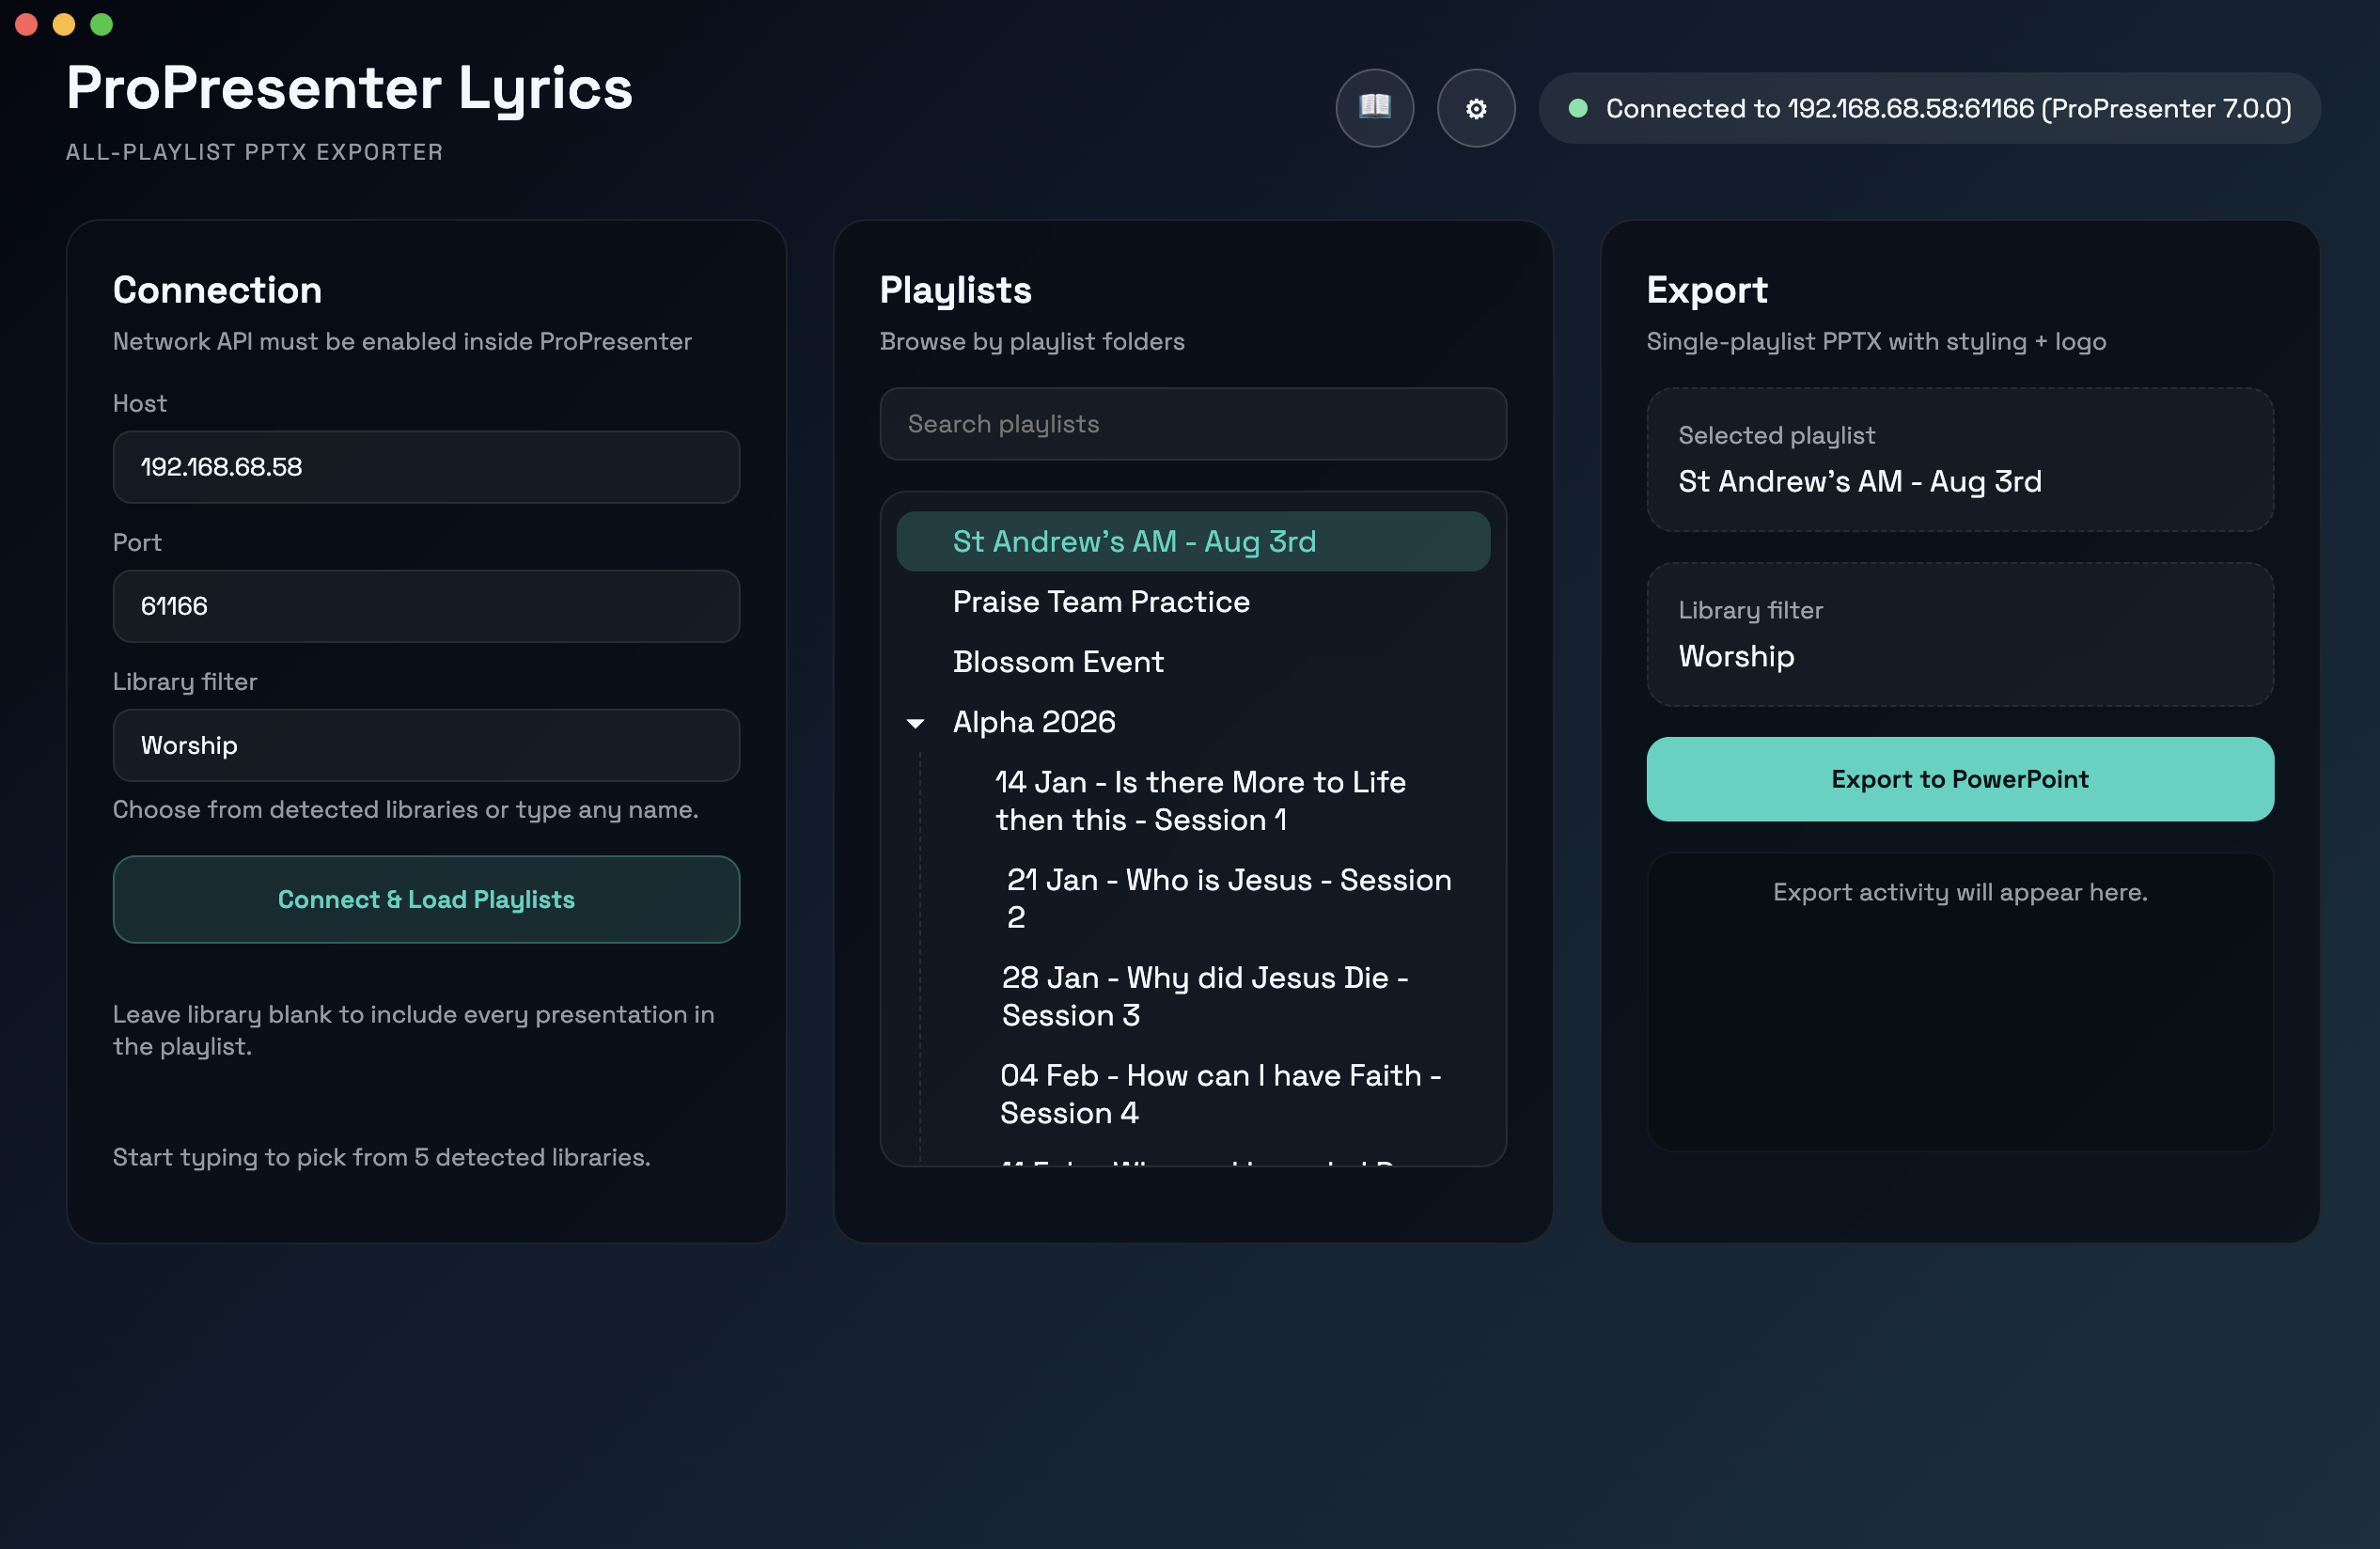The width and height of the screenshot is (2380, 1549).
Task: Click the Search playlists field
Action: (x=1192, y=424)
